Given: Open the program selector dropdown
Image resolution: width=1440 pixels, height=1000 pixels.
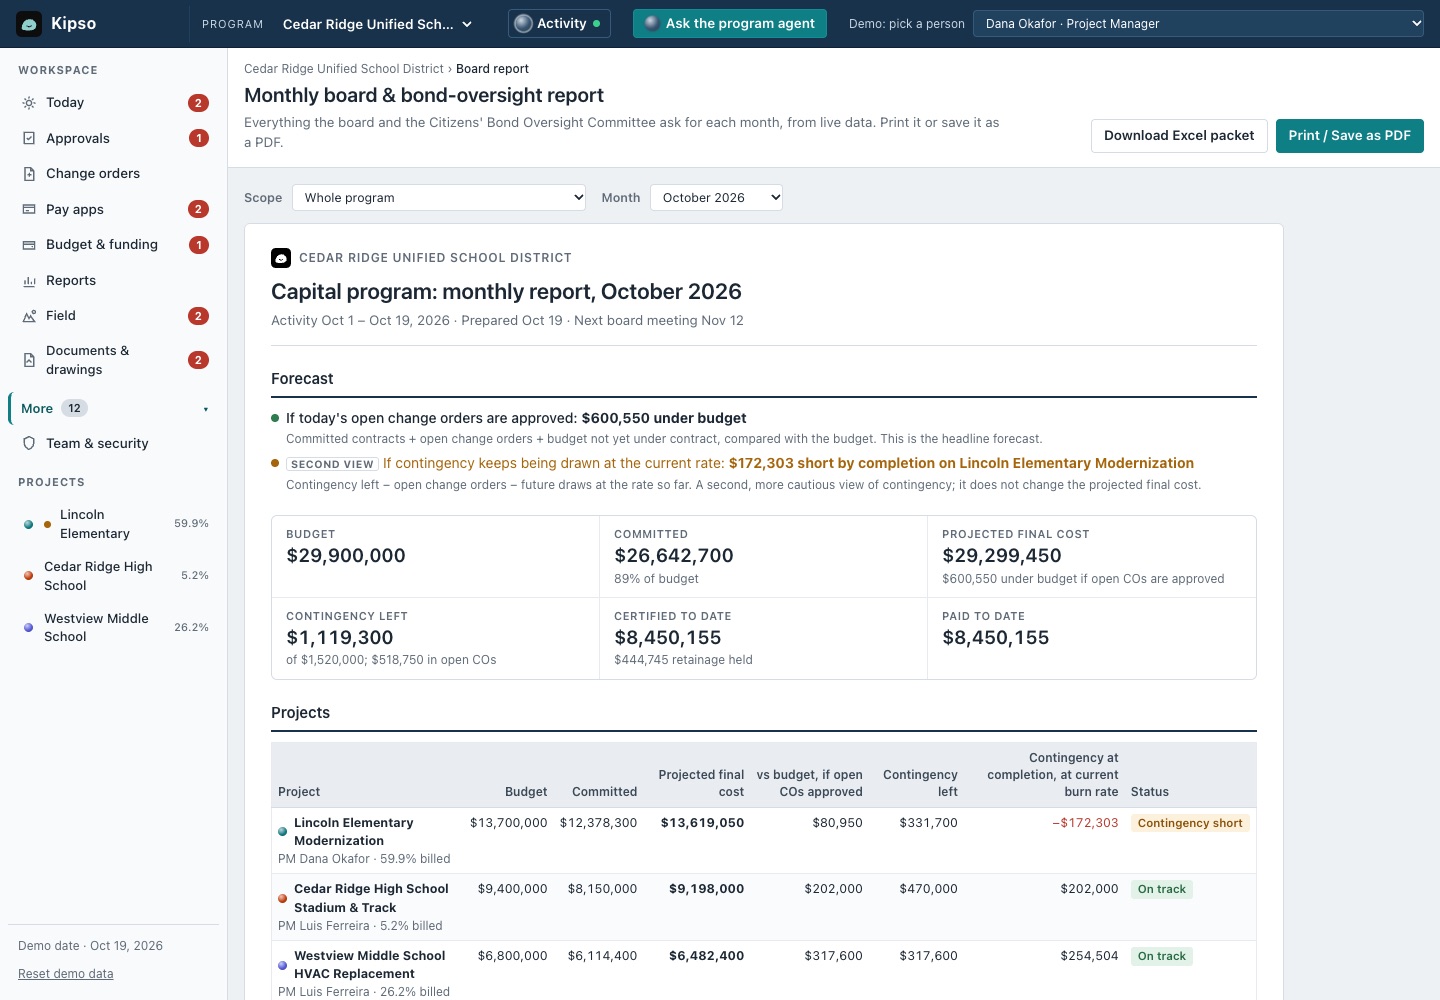Looking at the screenshot, I should coord(378,24).
